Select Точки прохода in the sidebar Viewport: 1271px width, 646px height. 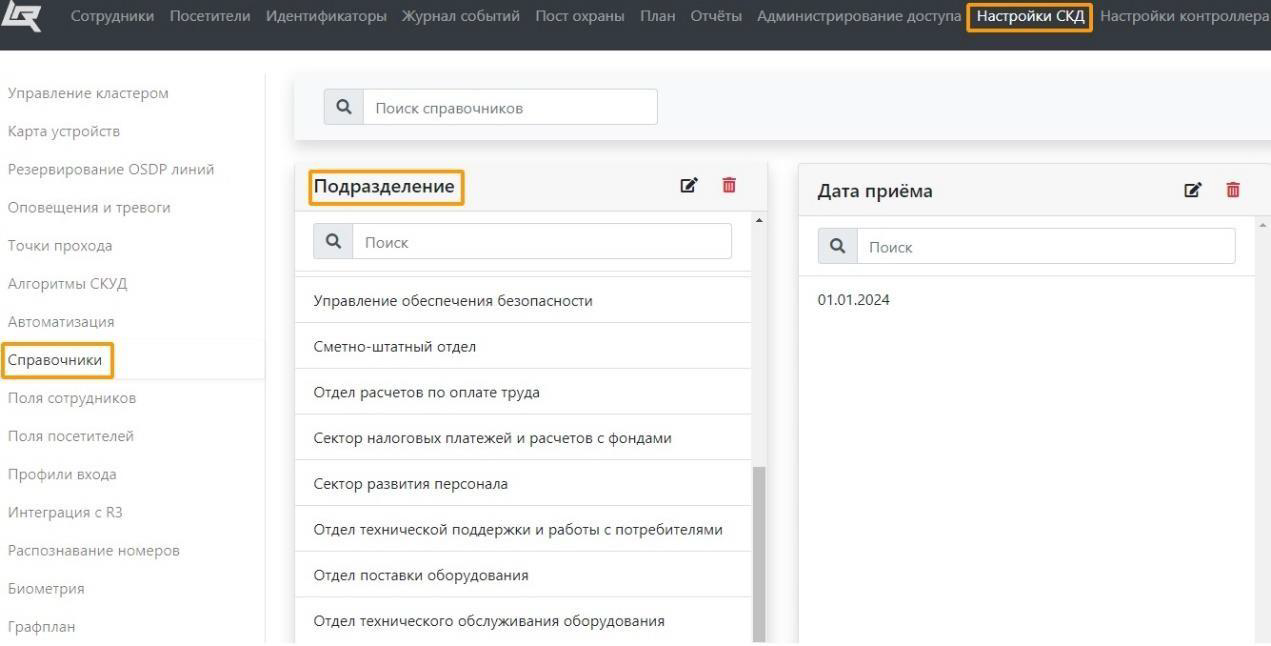coord(60,246)
